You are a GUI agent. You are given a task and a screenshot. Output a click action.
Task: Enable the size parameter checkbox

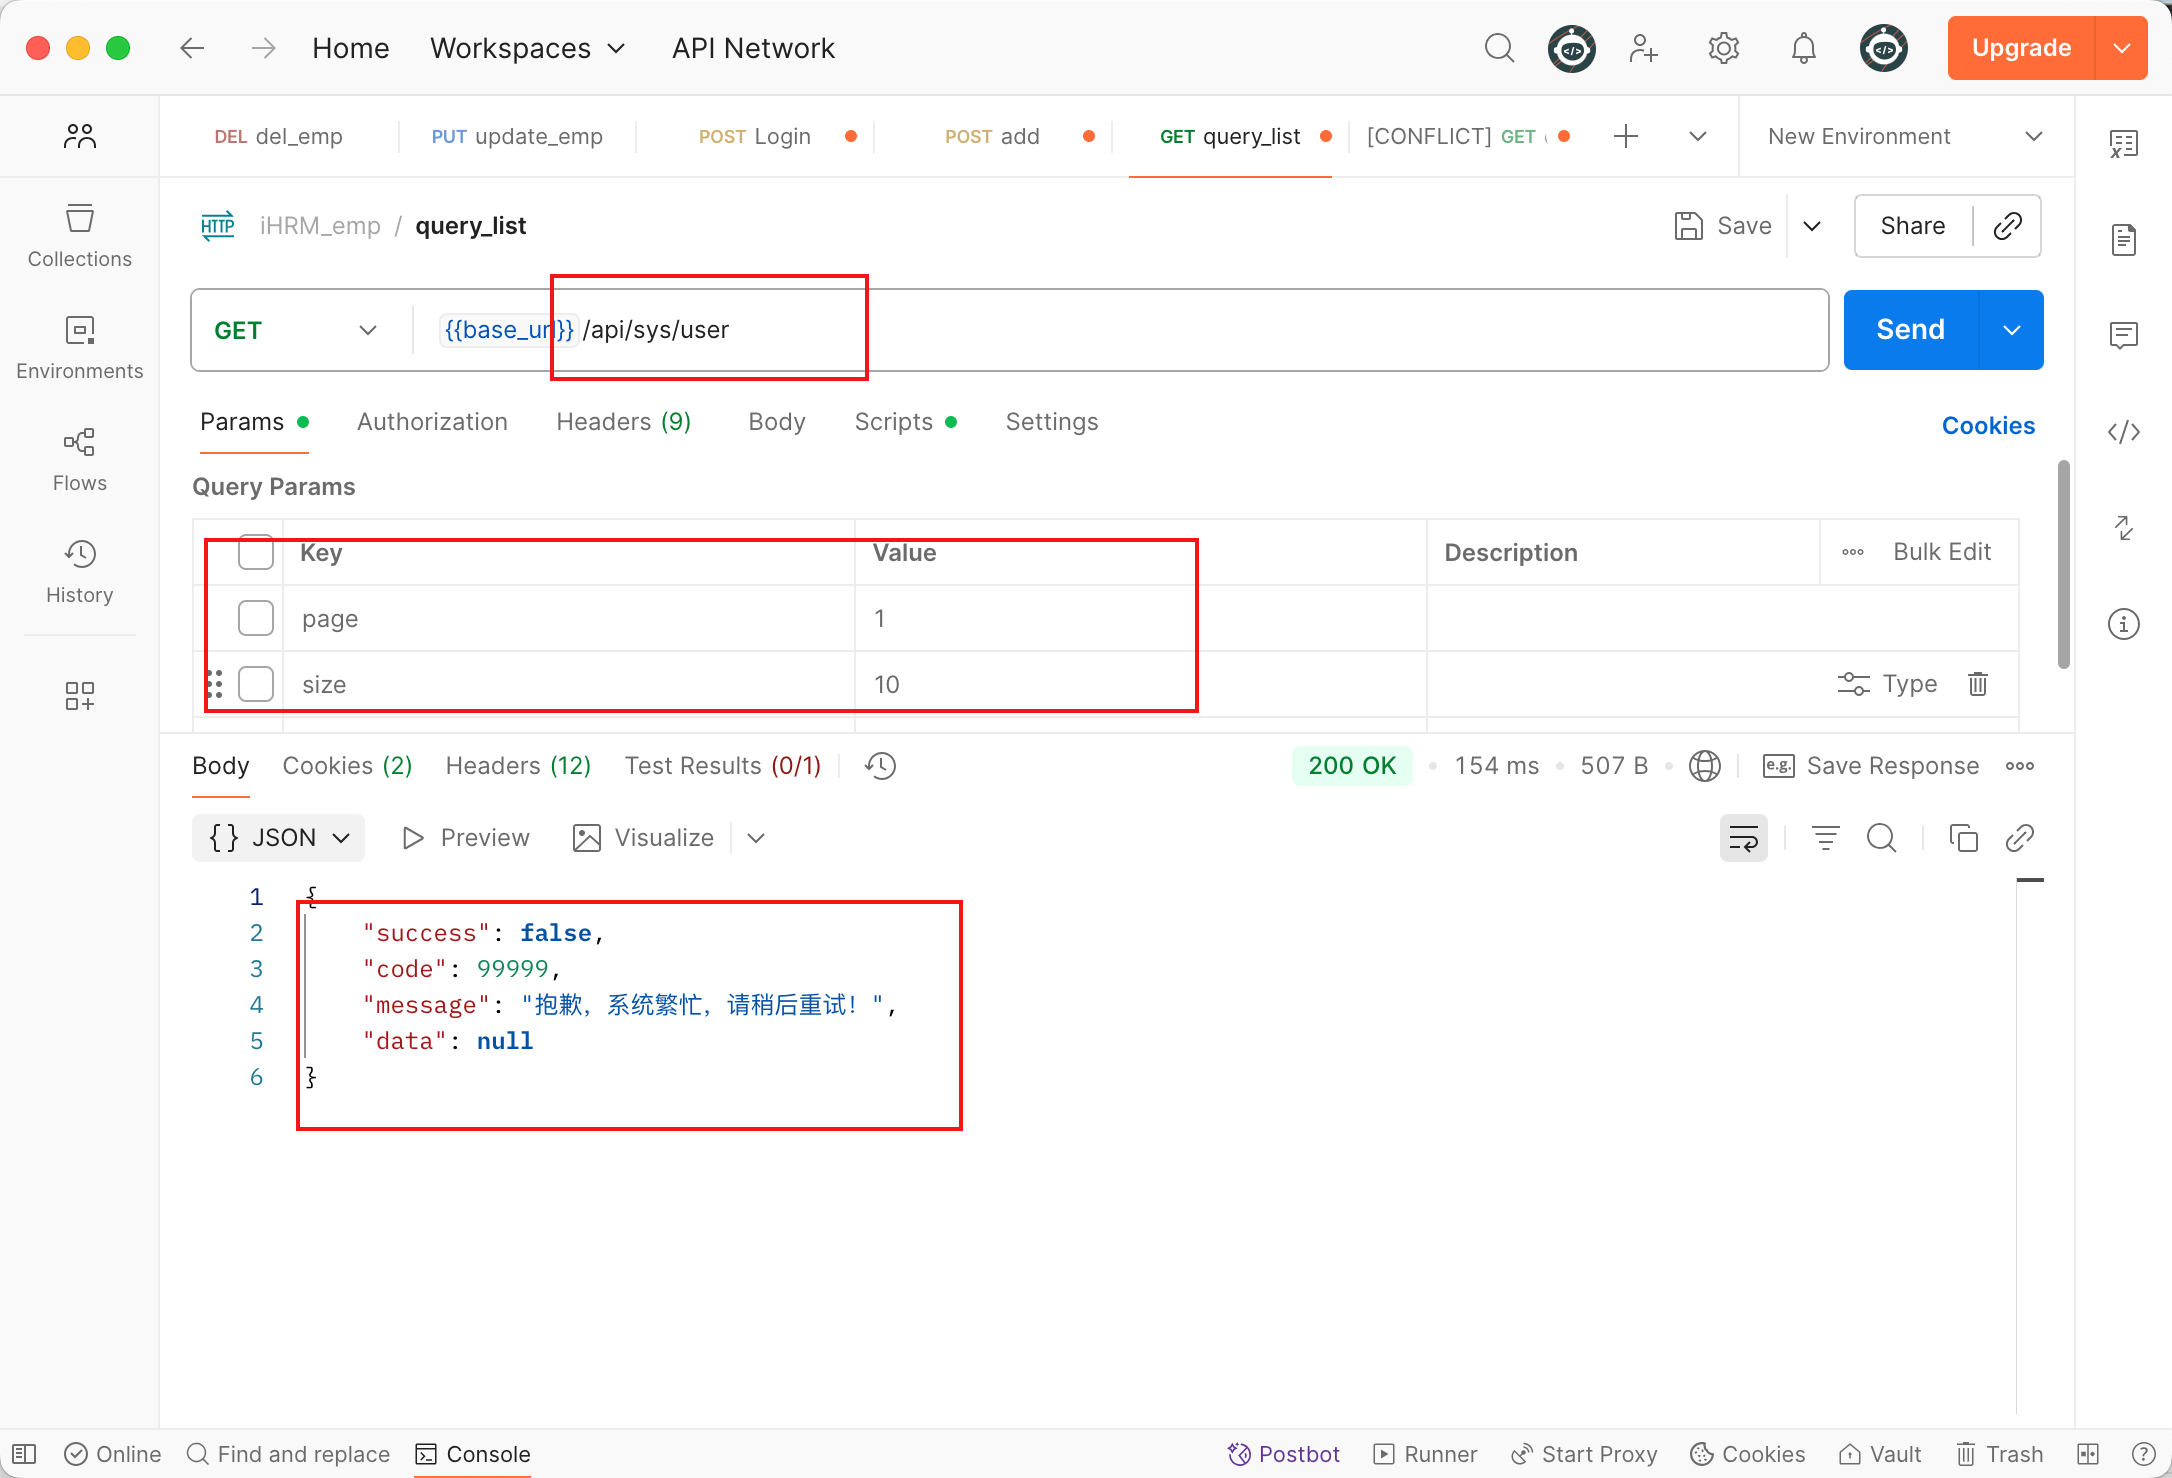[256, 684]
